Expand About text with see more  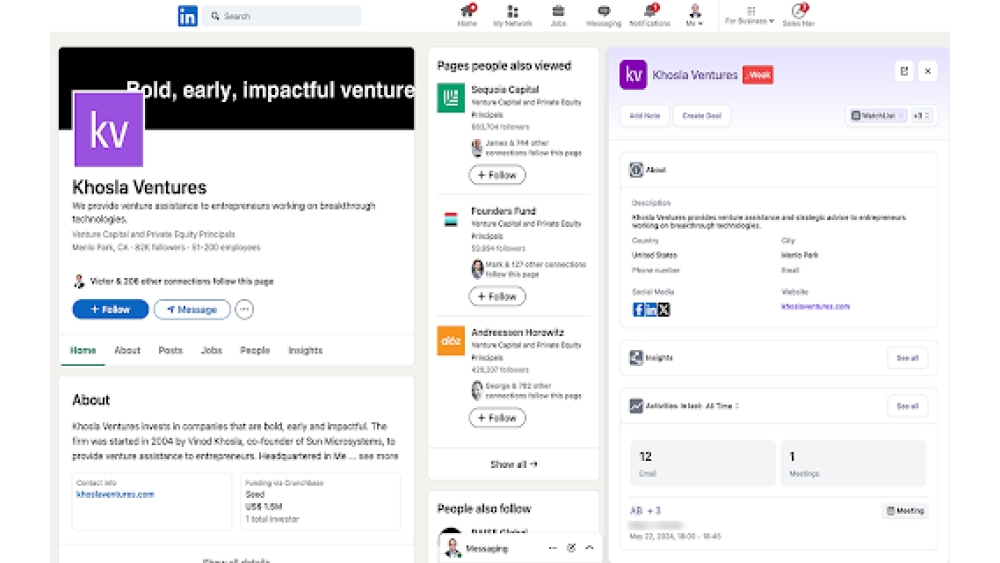pos(378,456)
